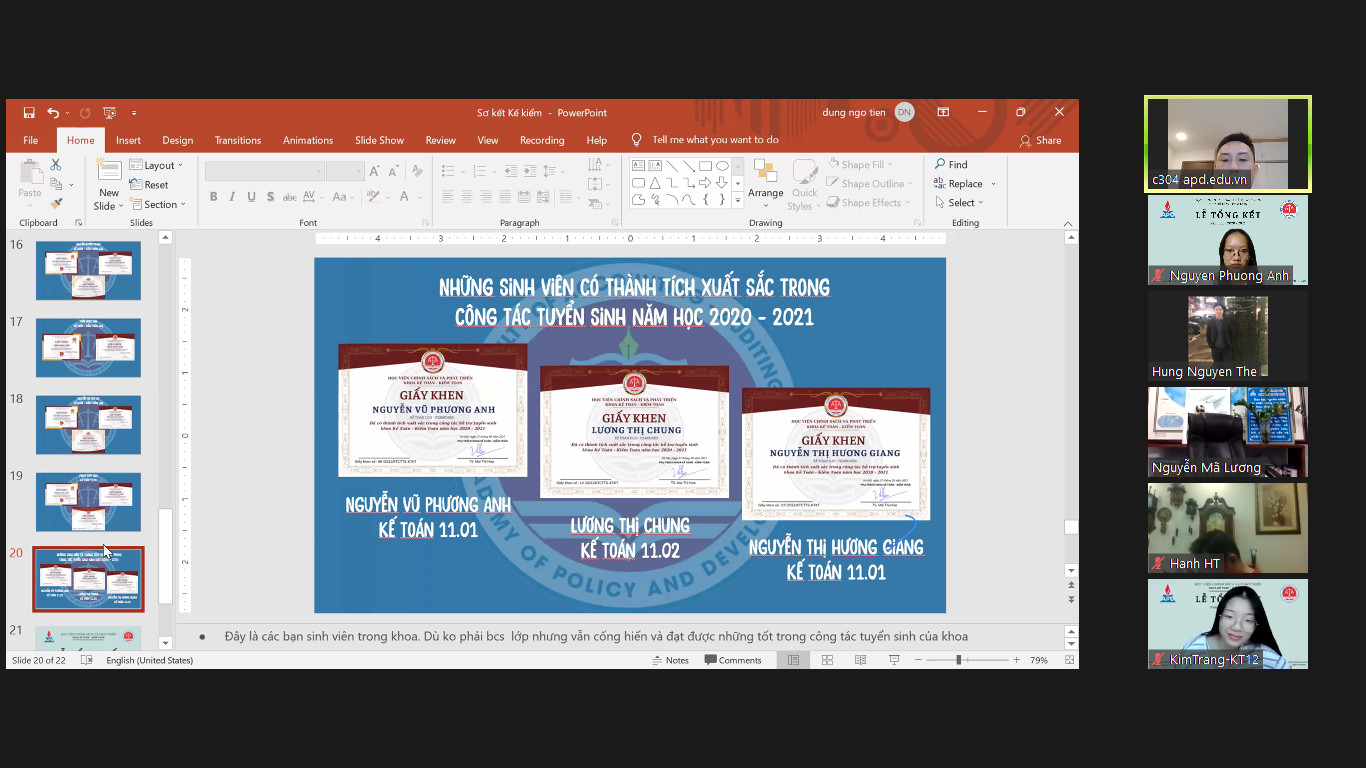The image size is (1366, 768).
Task: Toggle the Comments pane in status bar
Action: pos(733,660)
